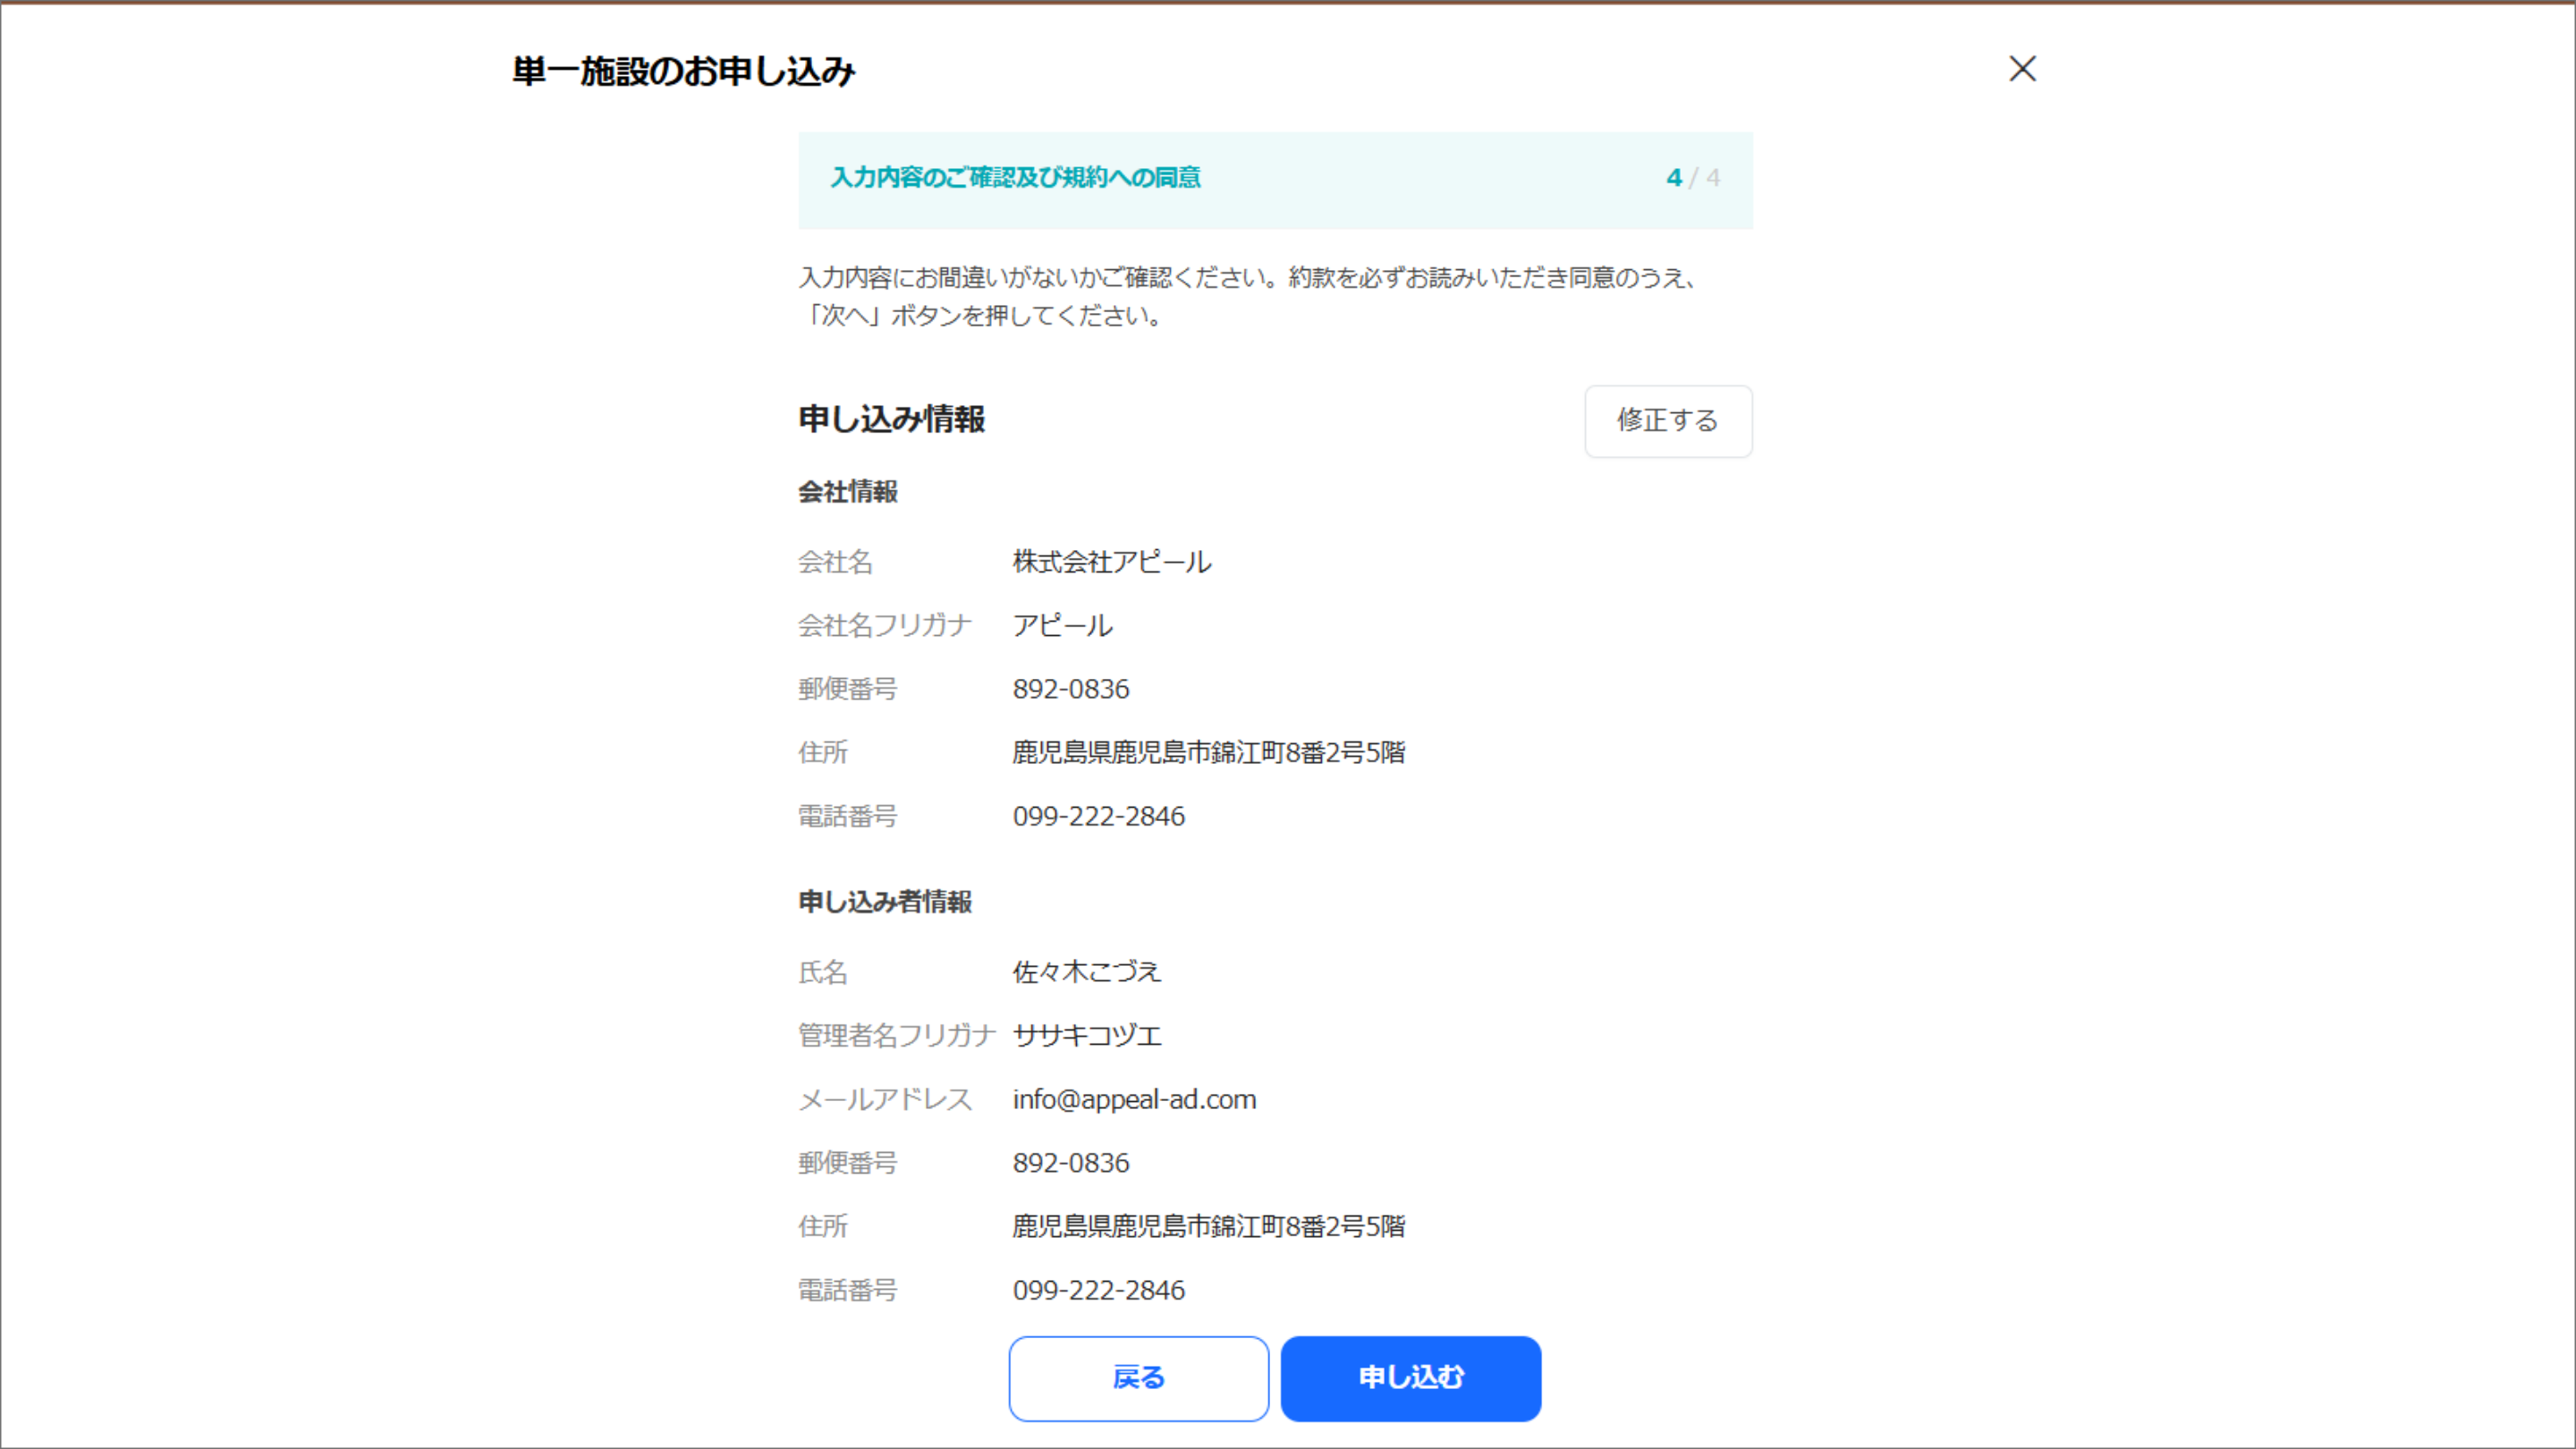The width and height of the screenshot is (2576, 1449).
Task: Click the 会社情報 subheading
Action: click(847, 492)
